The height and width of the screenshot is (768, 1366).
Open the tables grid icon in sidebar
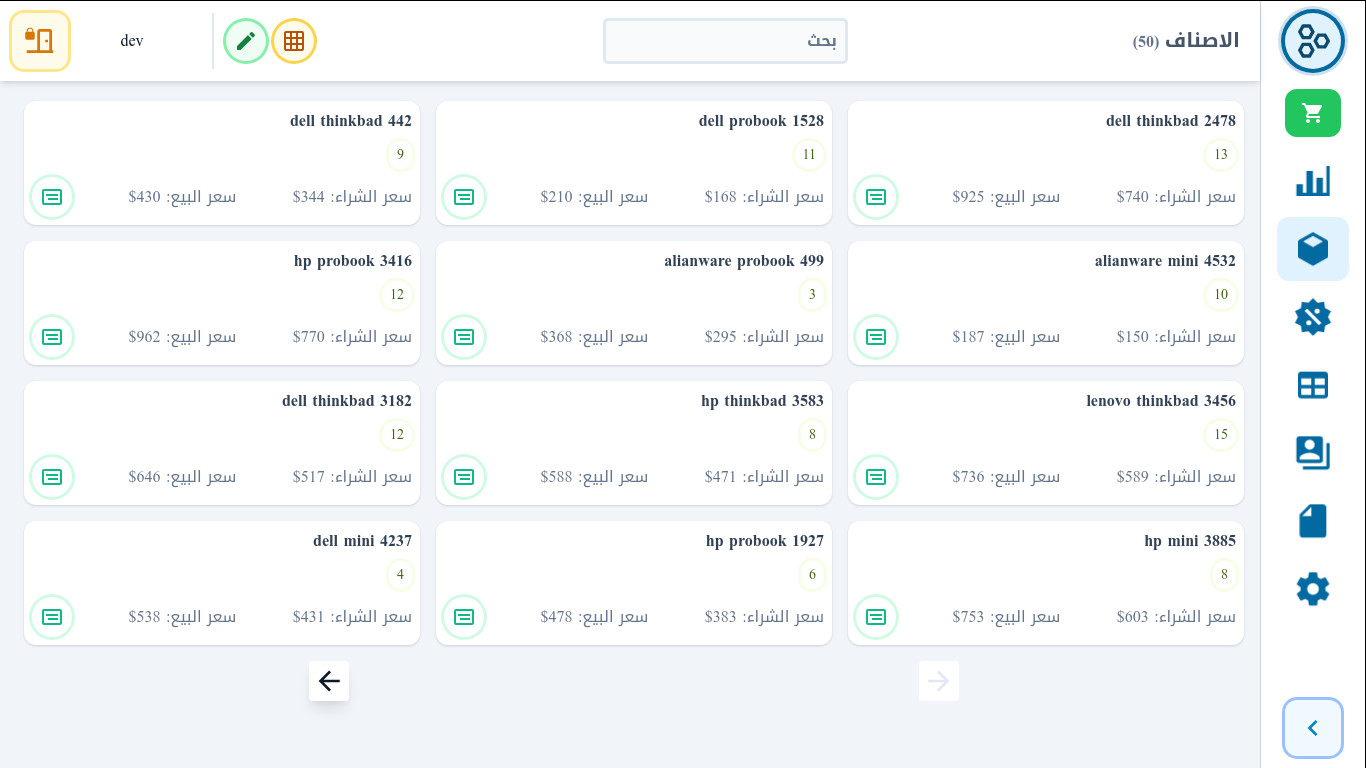(1313, 385)
